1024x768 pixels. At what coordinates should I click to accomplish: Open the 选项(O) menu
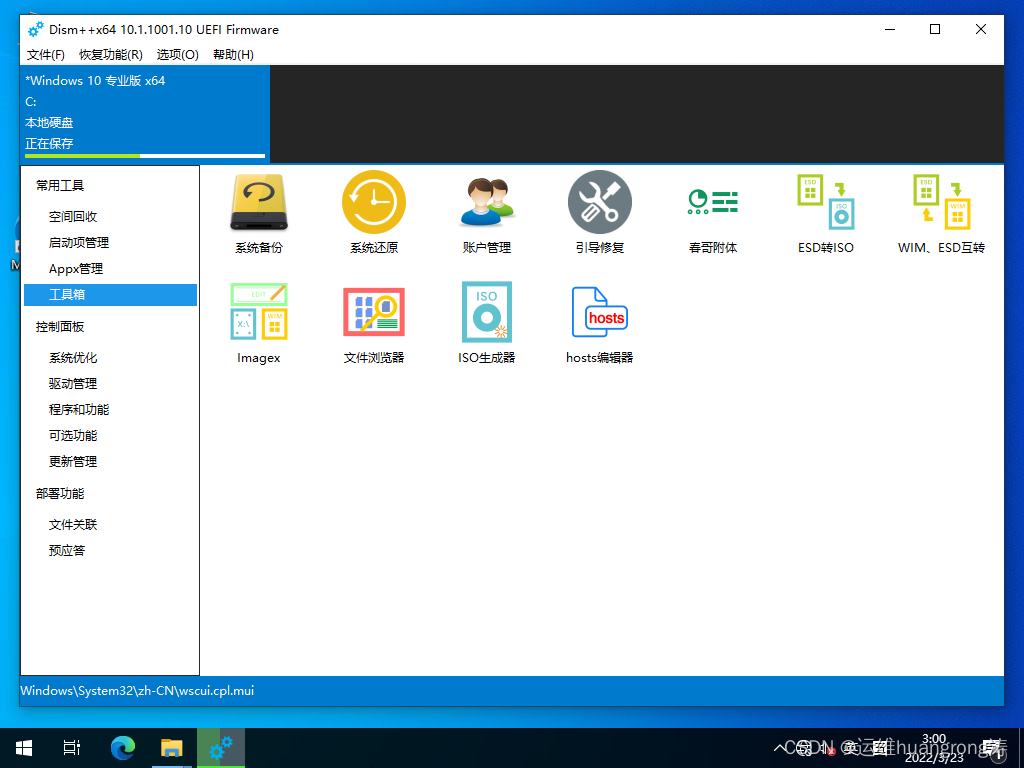[x=178, y=54]
